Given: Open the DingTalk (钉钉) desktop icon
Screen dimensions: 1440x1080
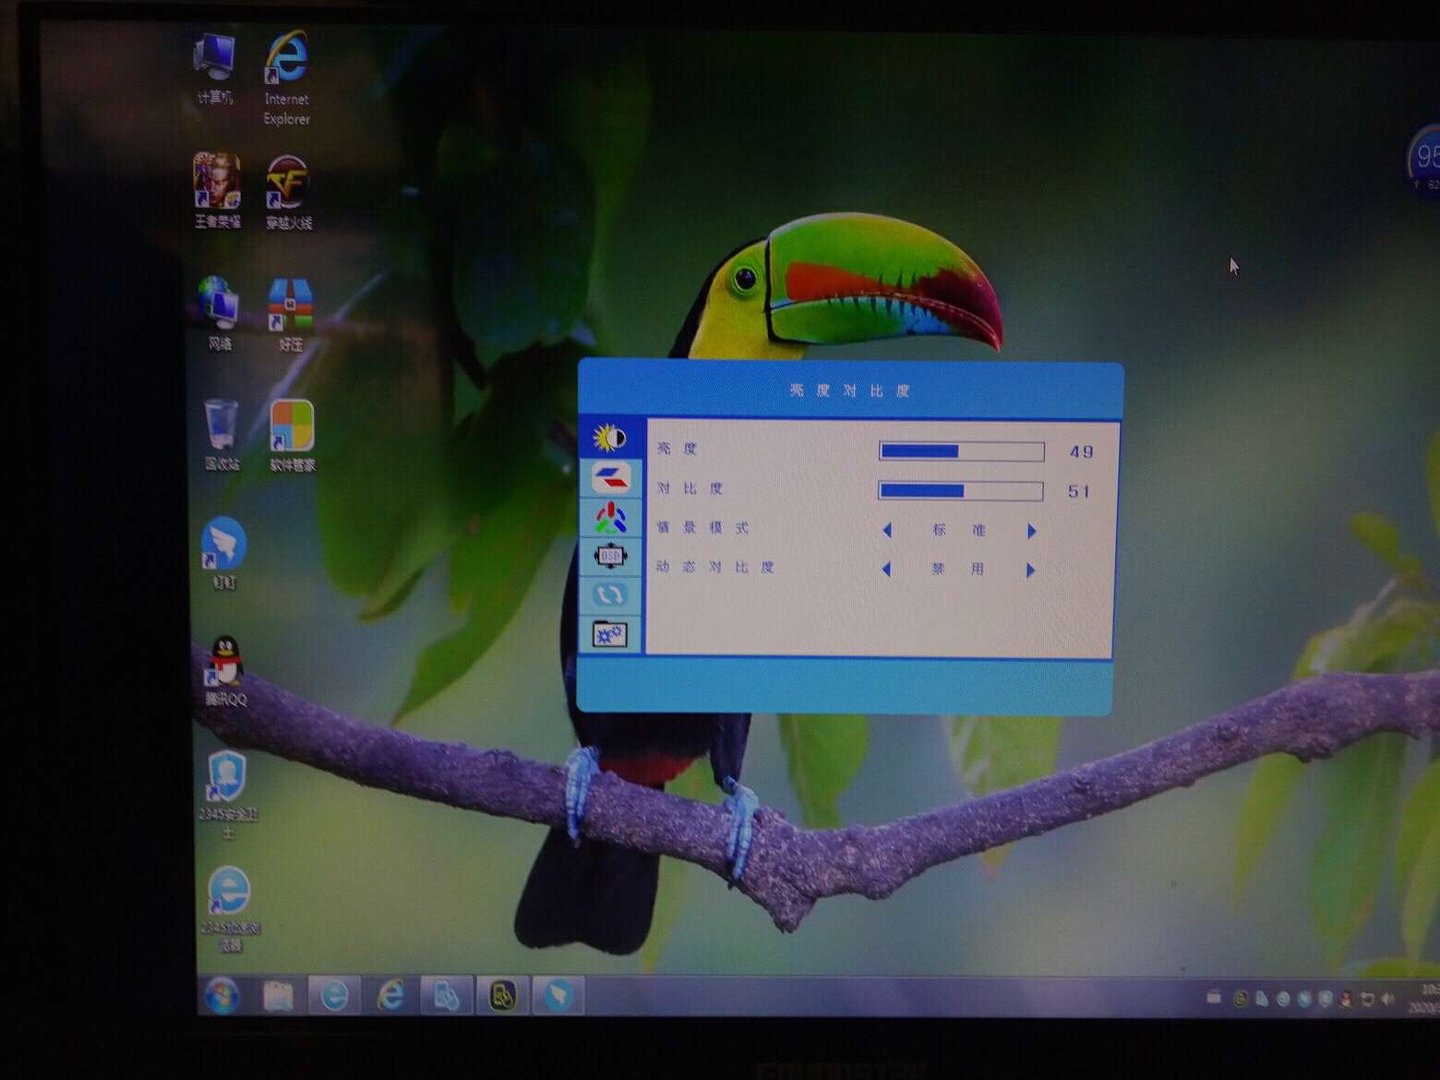Looking at the screenshot, I should click(x=224, y=549).
